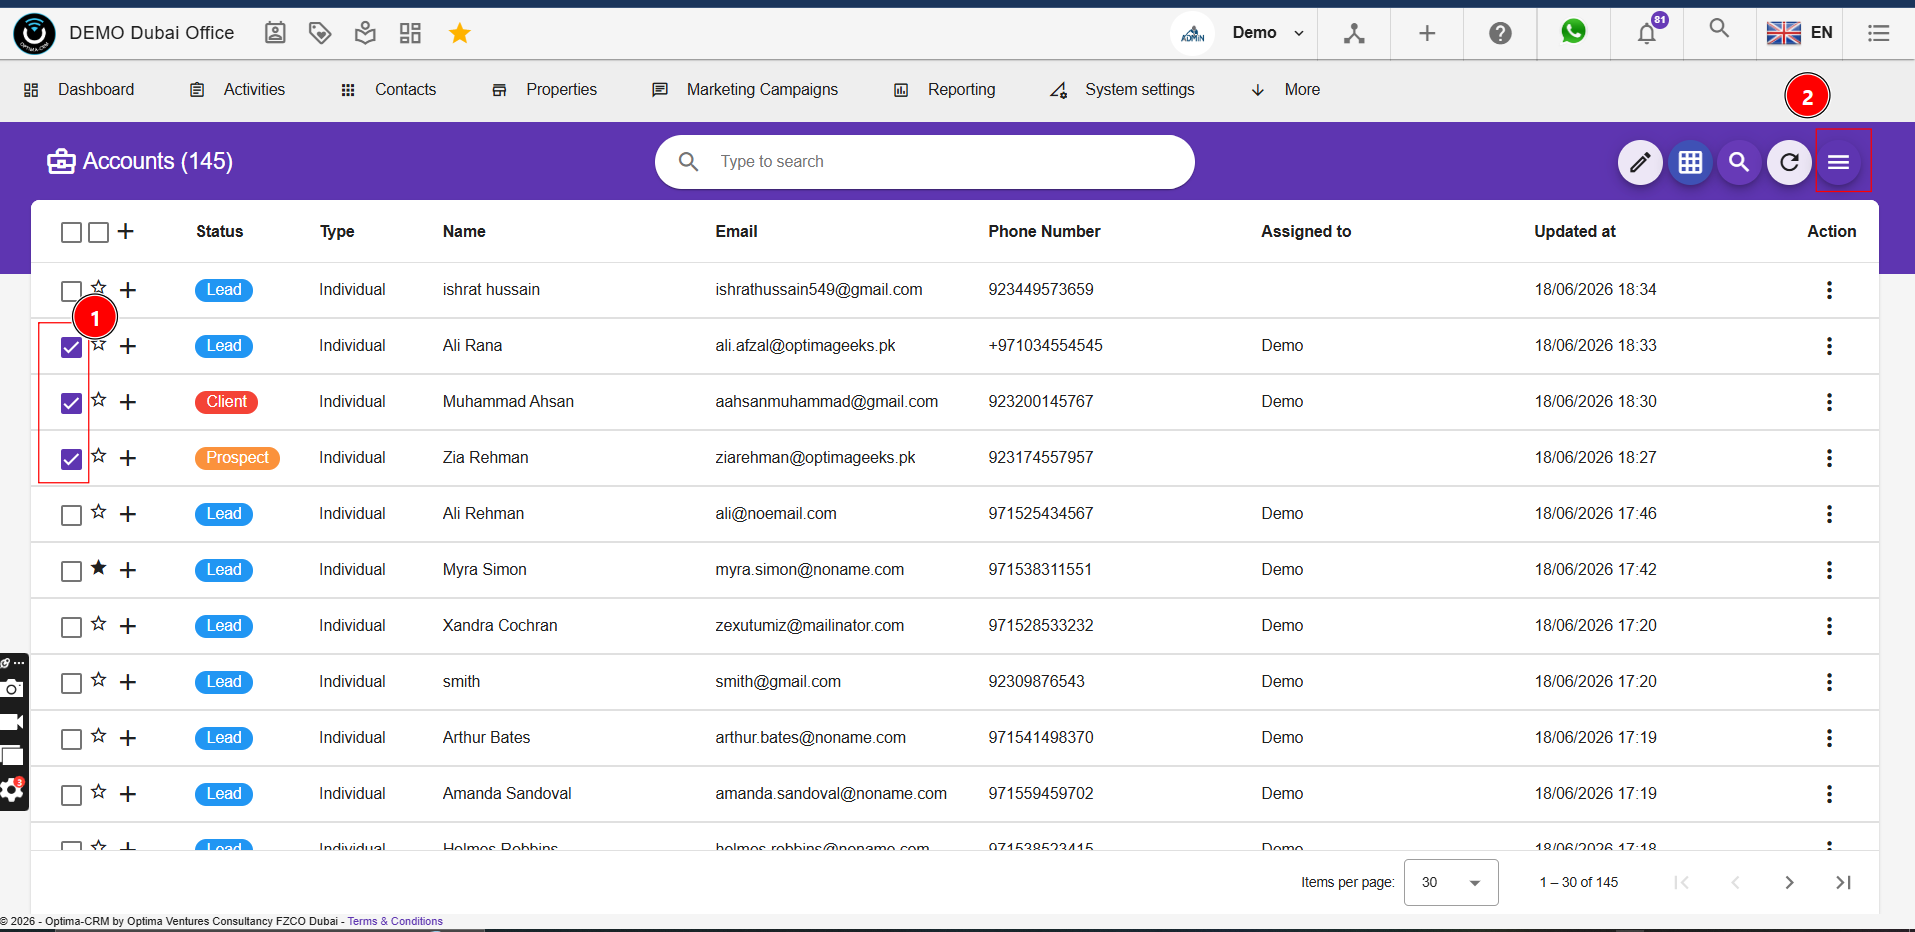Open the contact card icon in header

pos(275,33)
